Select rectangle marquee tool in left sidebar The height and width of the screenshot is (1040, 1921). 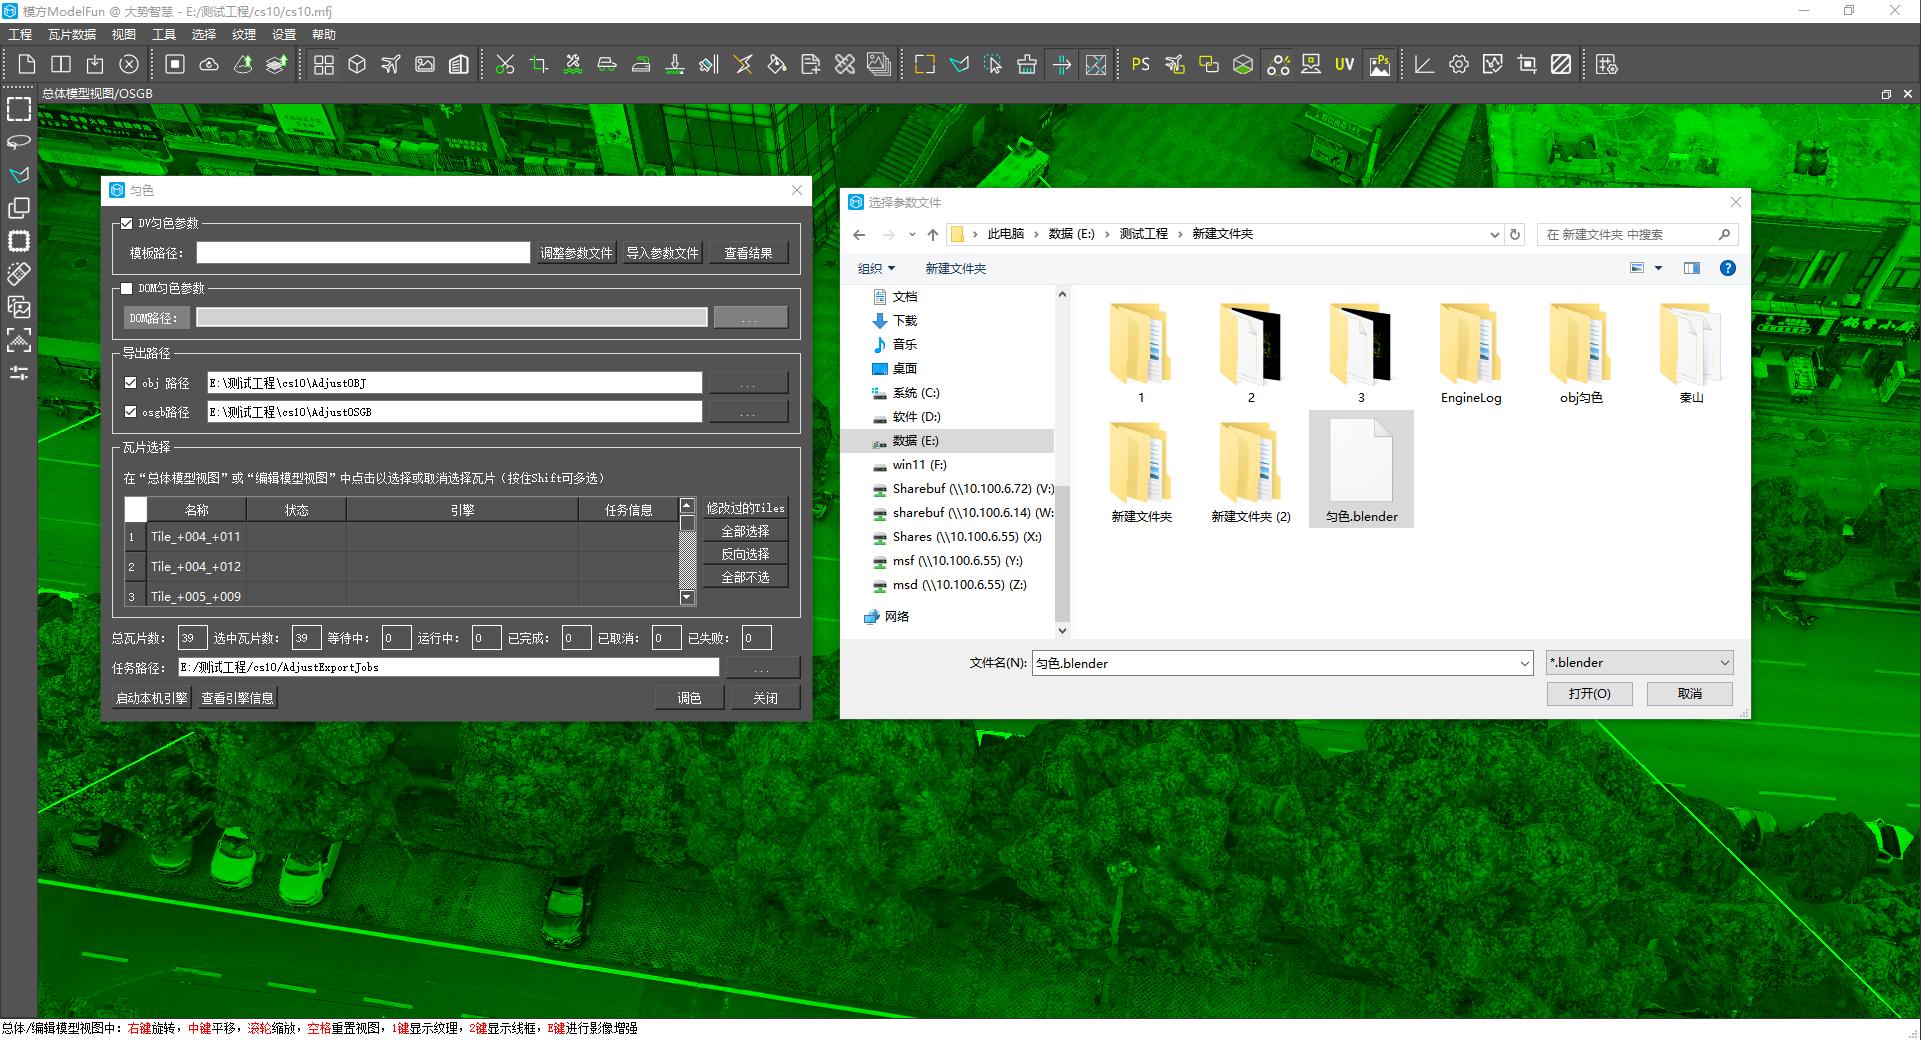coord(19,109)
